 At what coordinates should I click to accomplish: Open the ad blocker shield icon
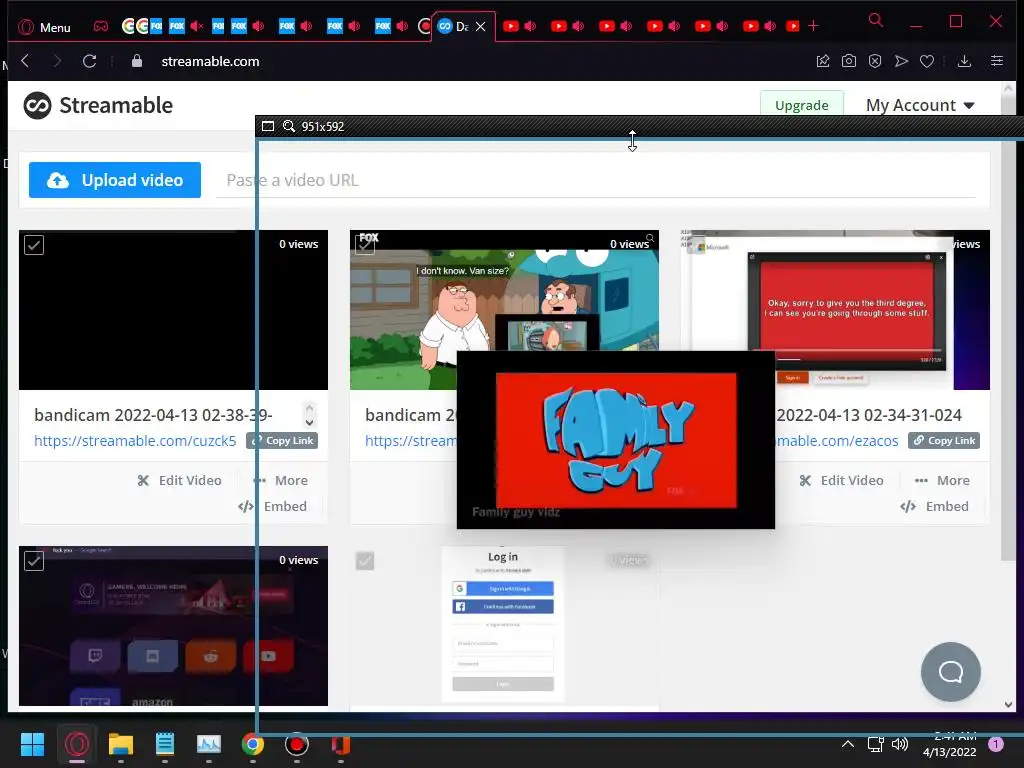tap(875, 61)
